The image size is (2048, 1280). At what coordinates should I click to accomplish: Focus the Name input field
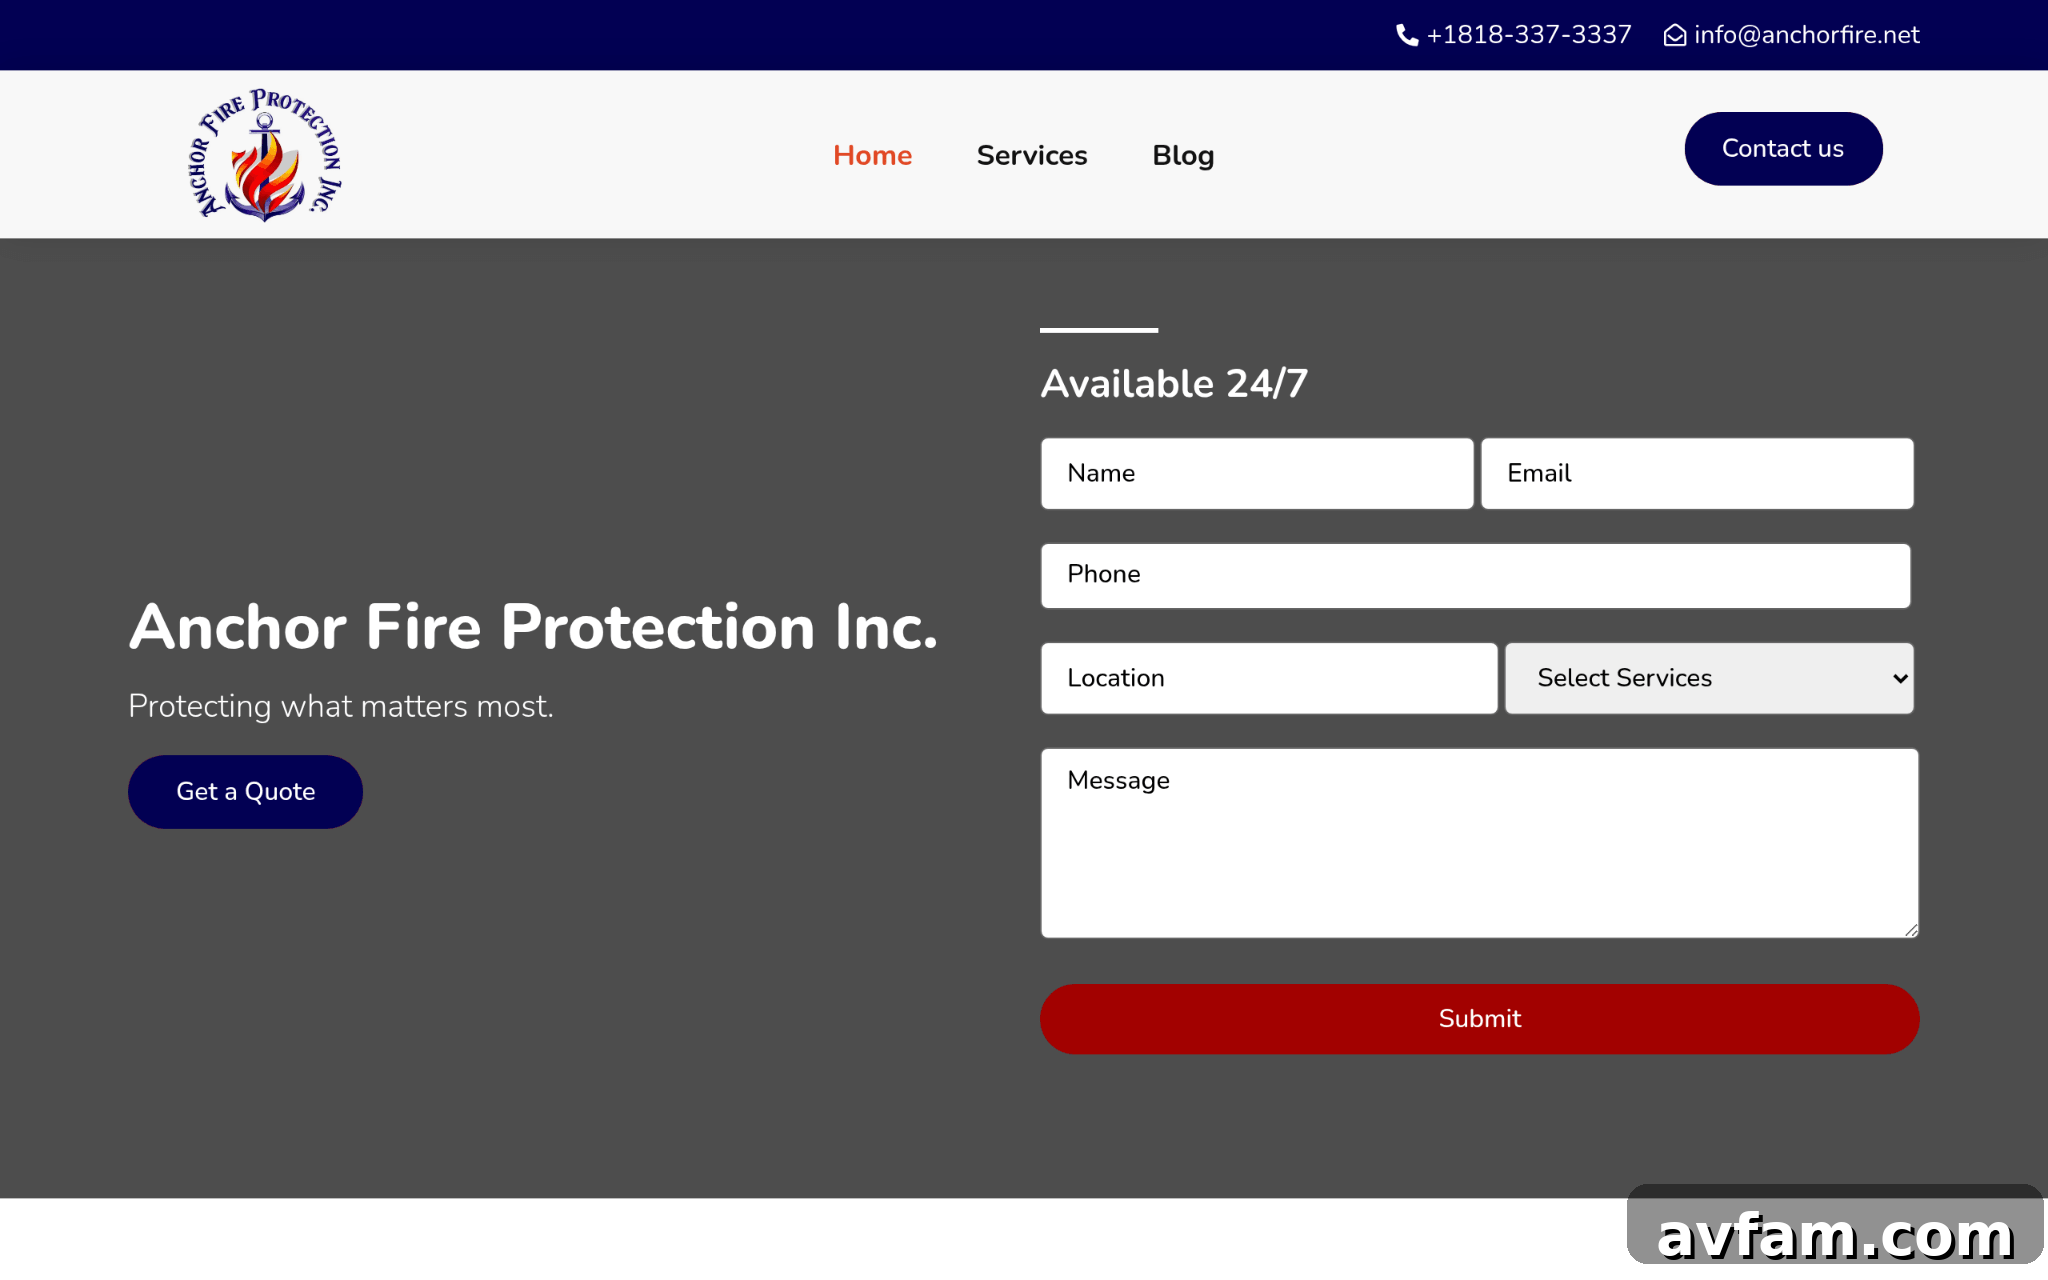click(x=1257, y=473)
